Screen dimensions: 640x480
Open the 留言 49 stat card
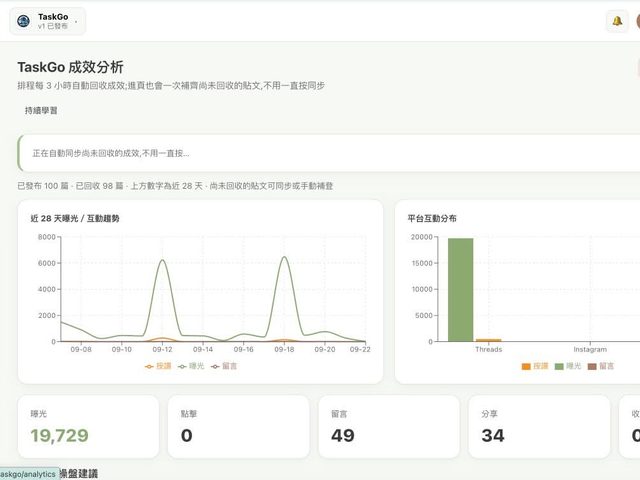(x=389, y=427)
